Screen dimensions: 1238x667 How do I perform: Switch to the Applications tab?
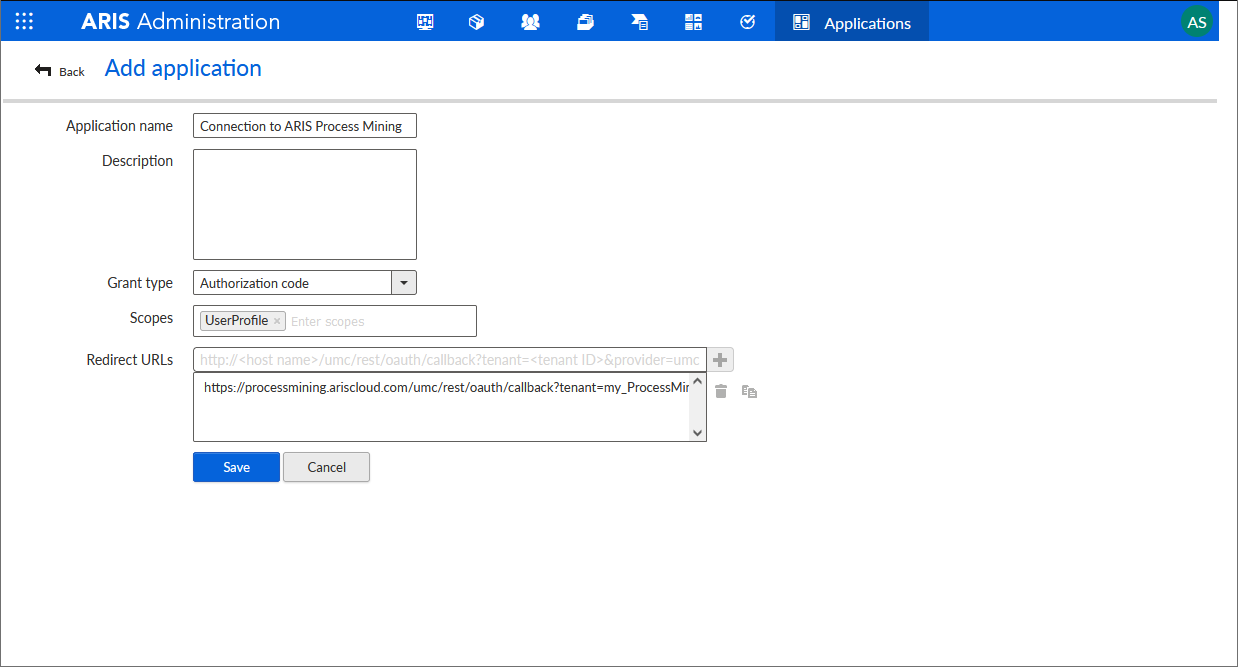[x=852, y=22]
